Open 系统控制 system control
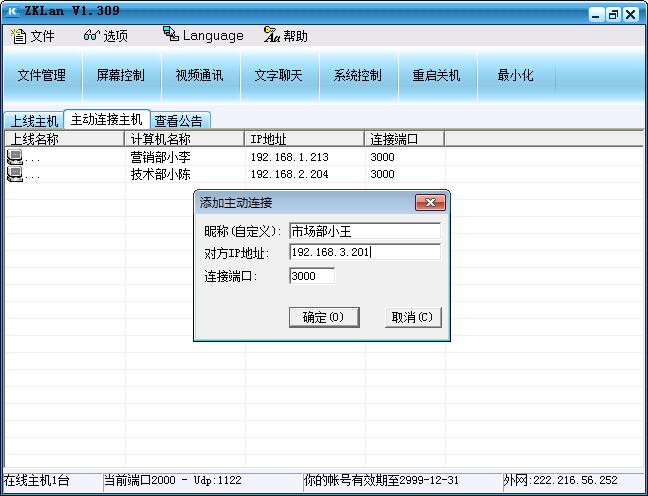648x496 pixels. 357,75
